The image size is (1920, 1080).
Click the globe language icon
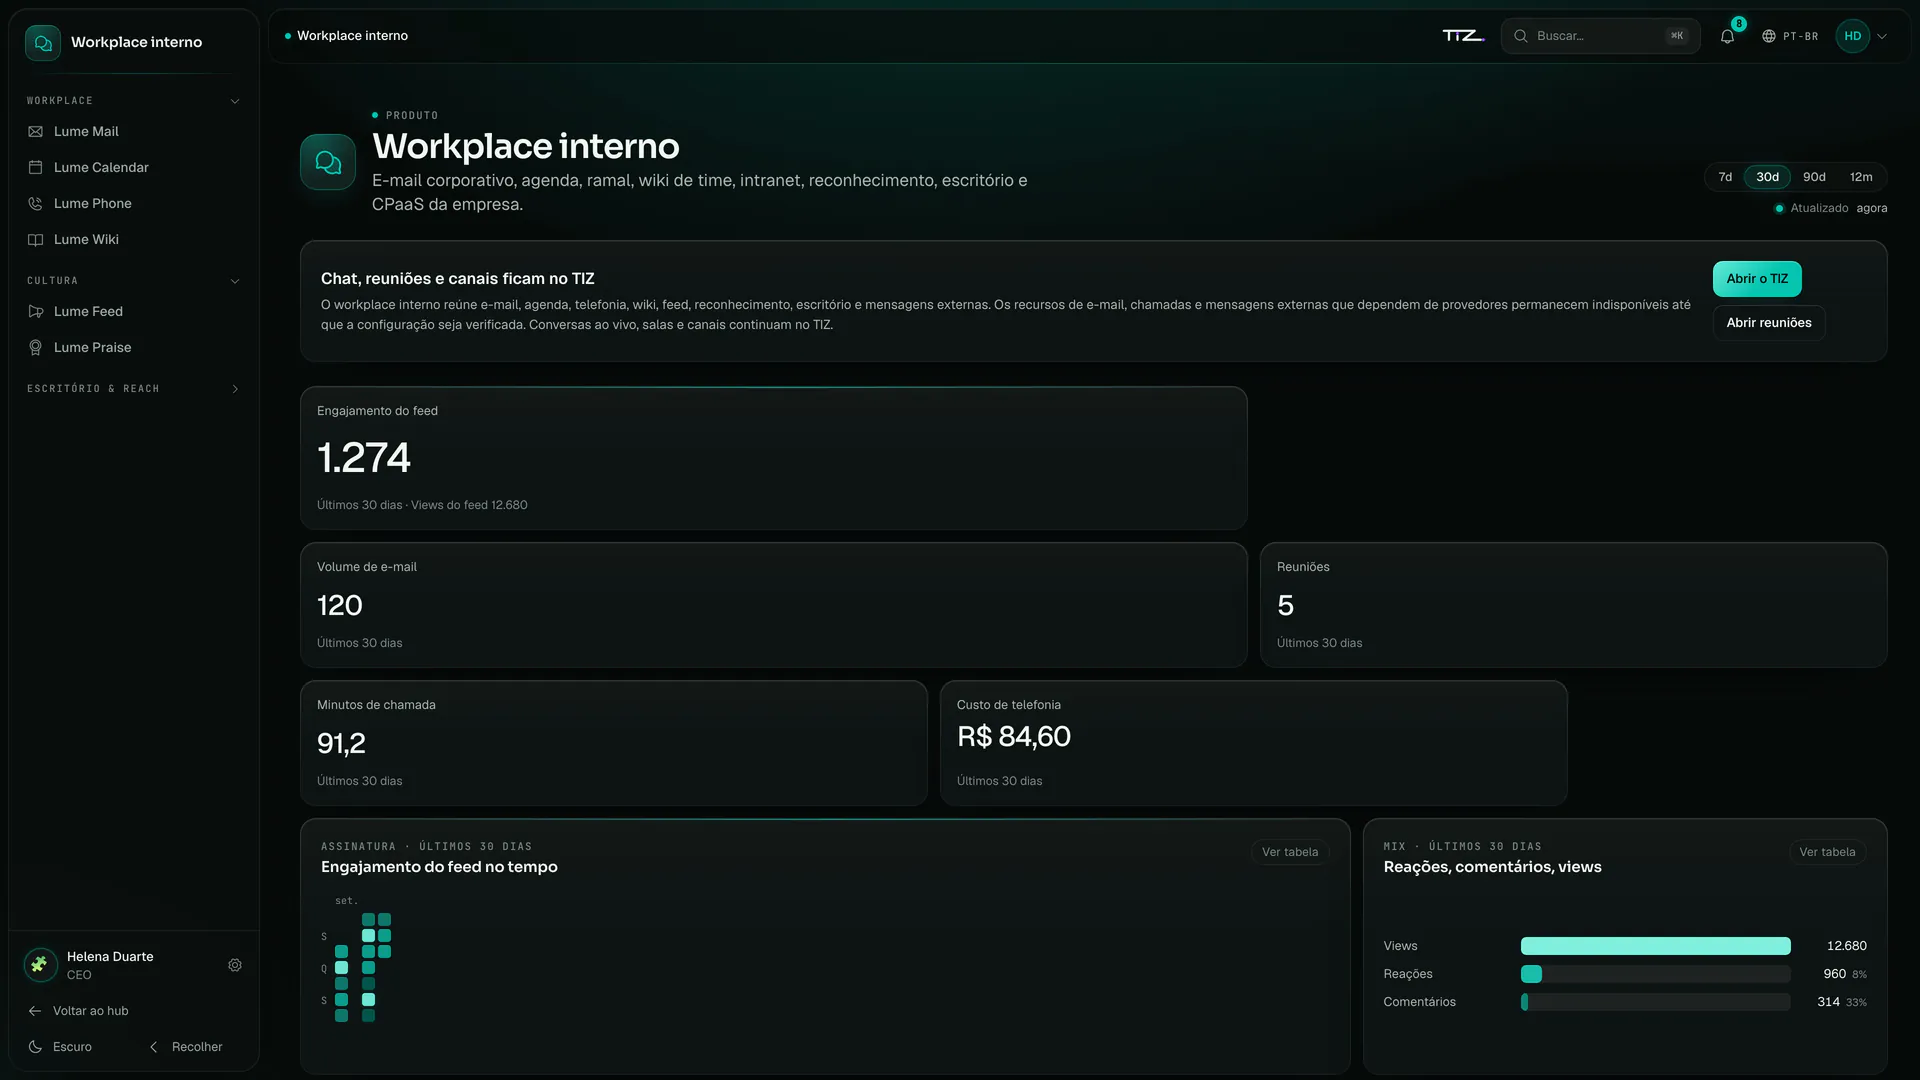[1769, 36]
